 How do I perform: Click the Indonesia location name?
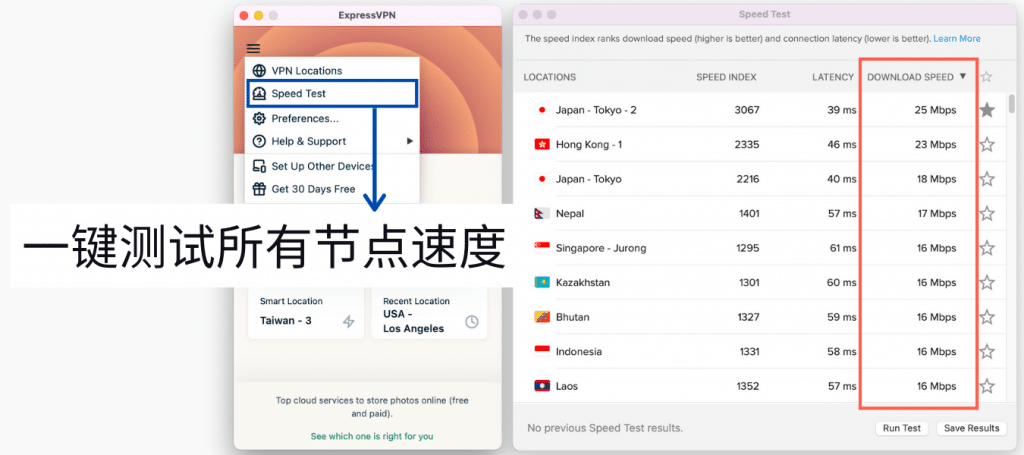pyautogui.click(x=579, y=352)
